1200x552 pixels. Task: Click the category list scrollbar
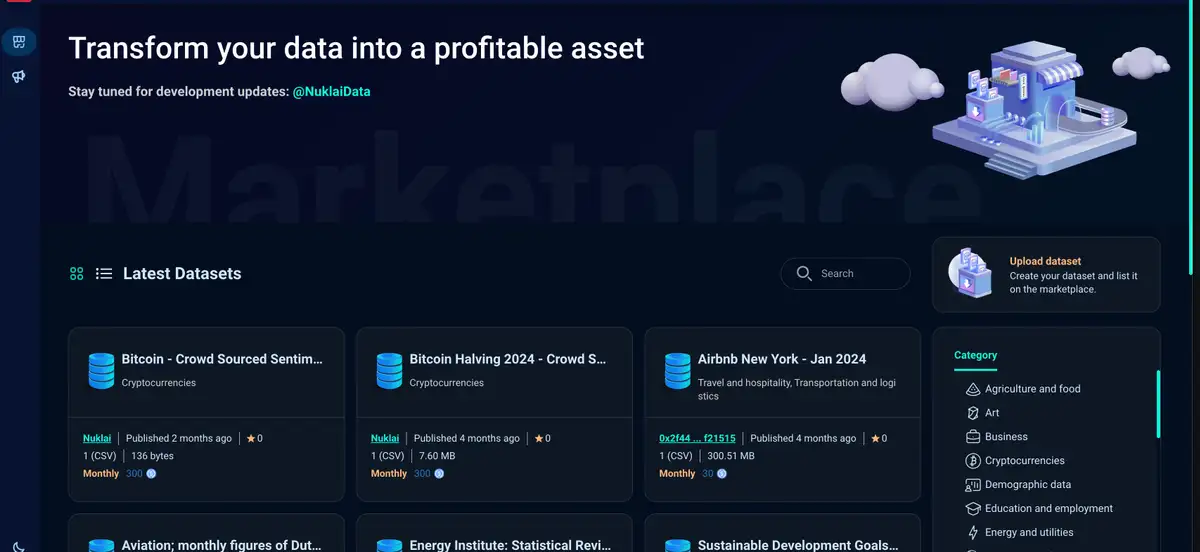pyautogui.click(x=1158, y=405)
